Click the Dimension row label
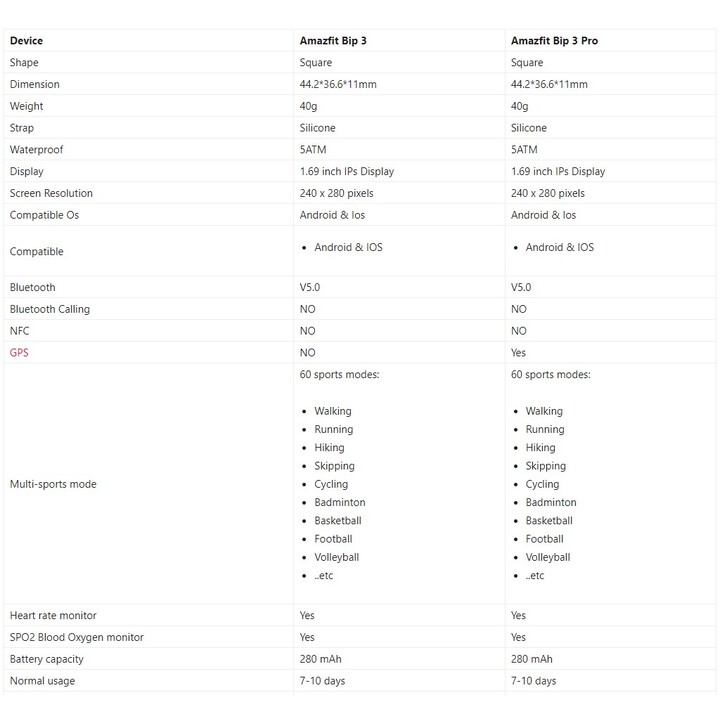 click(x=34, y=84)
